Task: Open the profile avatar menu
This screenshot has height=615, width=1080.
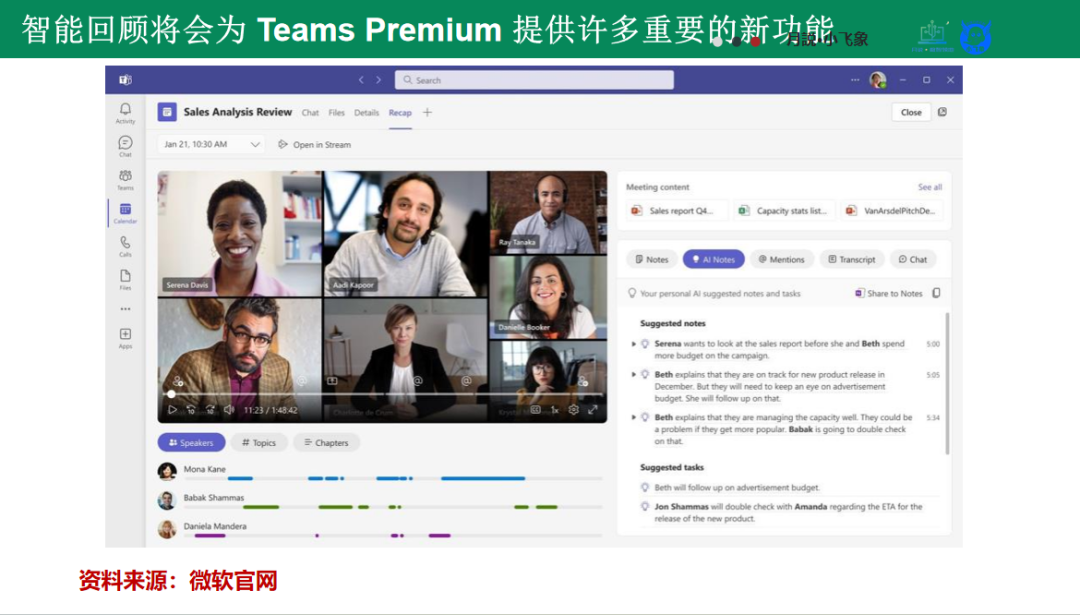Action: tap(878, 80)
